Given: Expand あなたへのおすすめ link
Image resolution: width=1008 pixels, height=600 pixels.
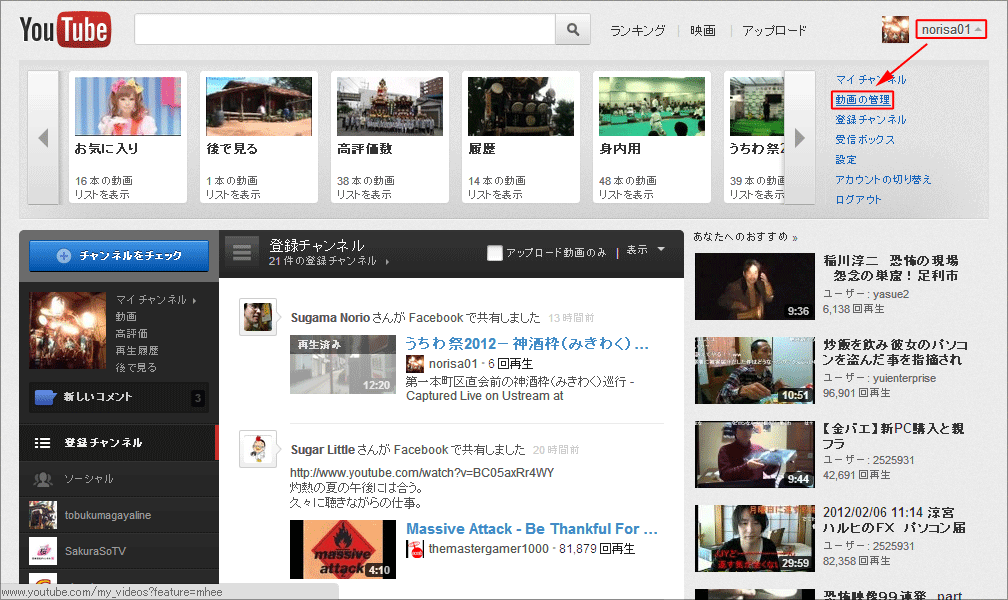Looking at the screenshot, I should 746,237.
